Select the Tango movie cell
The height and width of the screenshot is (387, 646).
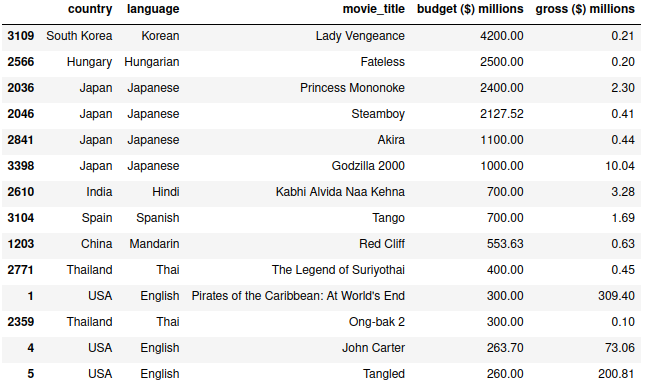tap(388, 218)
